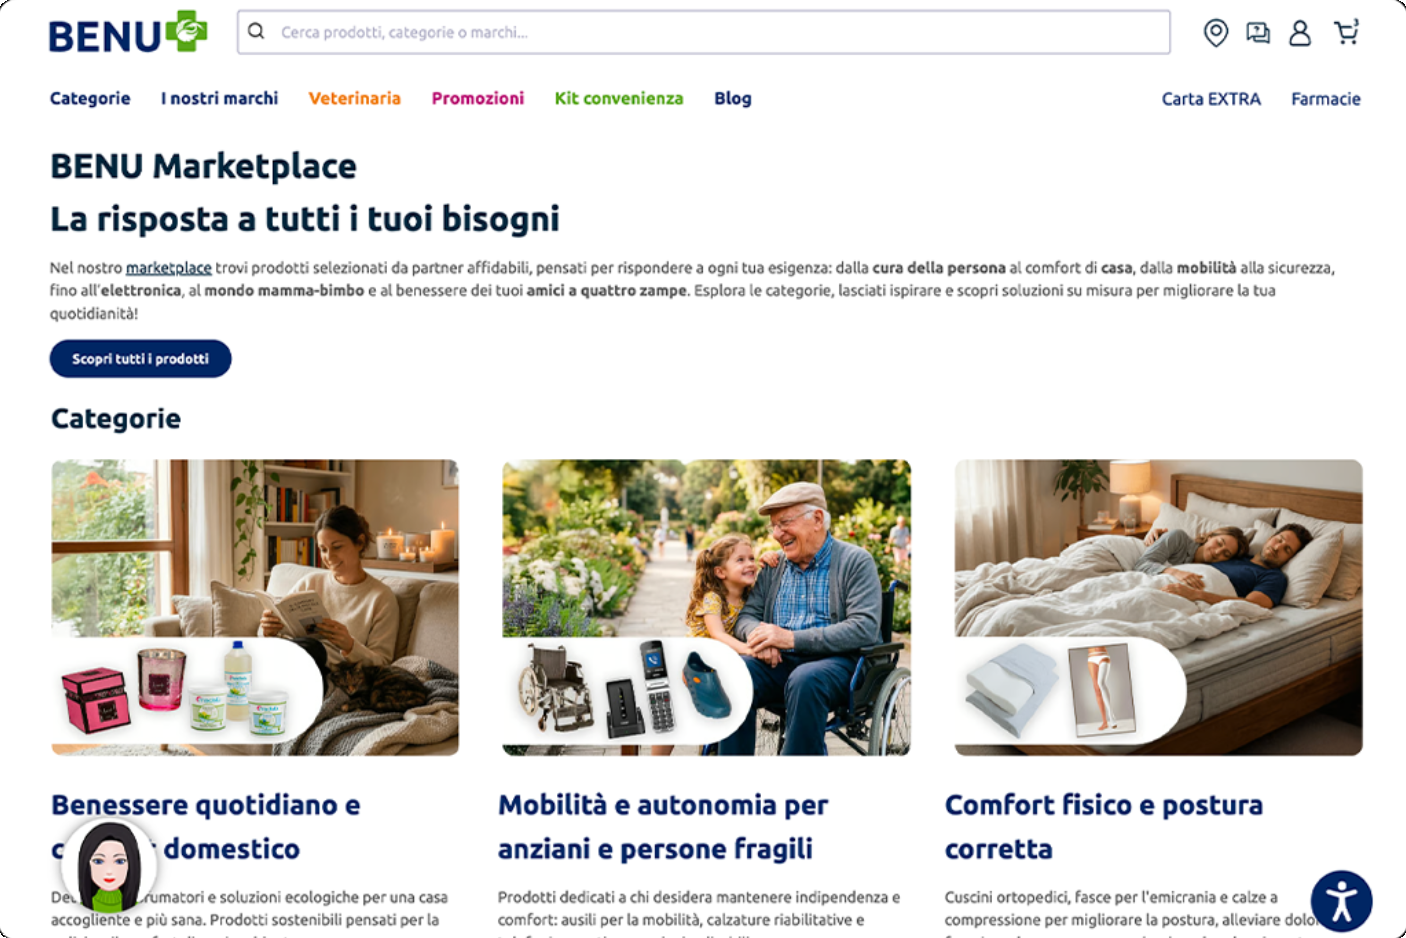
Task: Select Kit convenienza in navigation
Action: pos(619,98)
